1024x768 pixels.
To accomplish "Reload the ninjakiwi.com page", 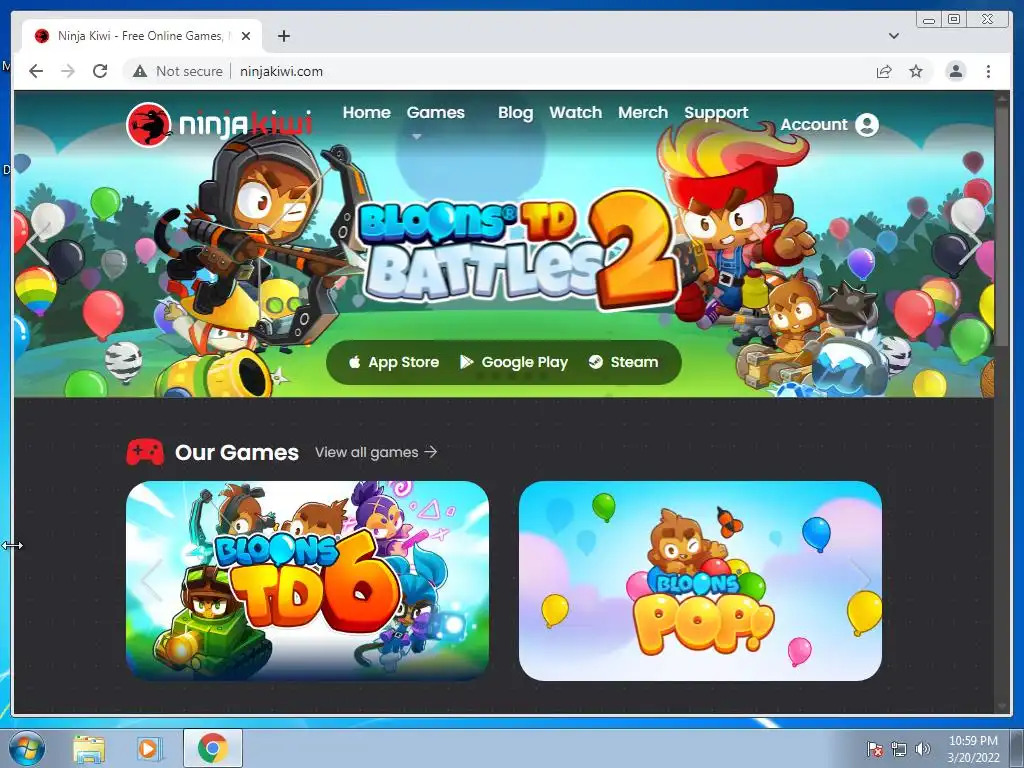I will [100, 71].
